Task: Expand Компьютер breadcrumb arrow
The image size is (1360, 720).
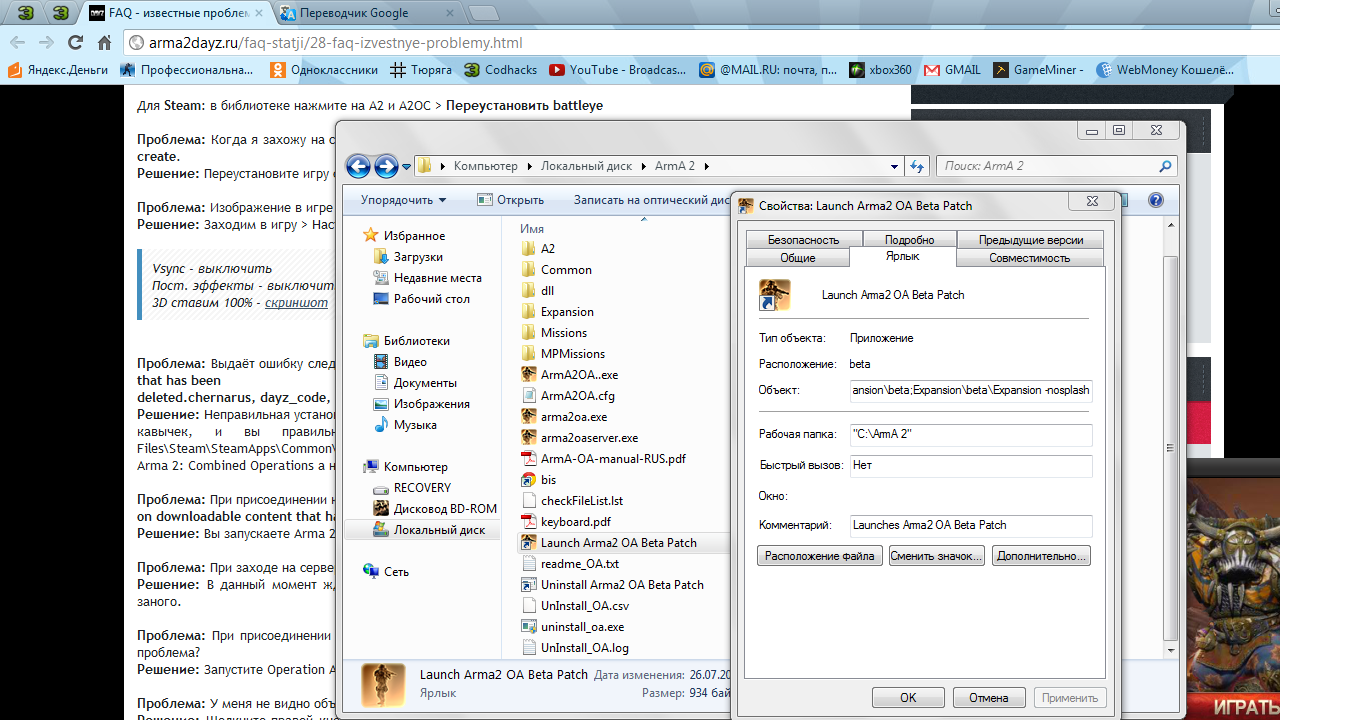Action: coord(530,166)
